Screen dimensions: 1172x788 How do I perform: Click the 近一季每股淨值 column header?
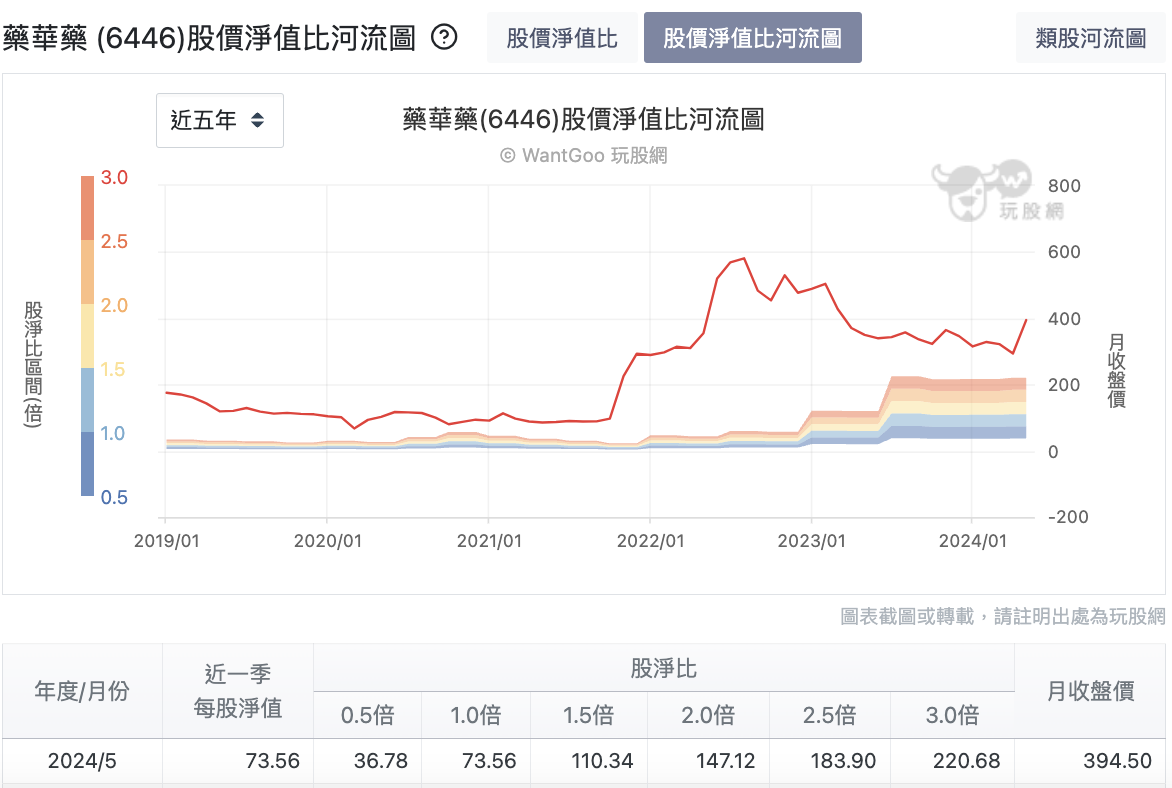click(238, 691)
